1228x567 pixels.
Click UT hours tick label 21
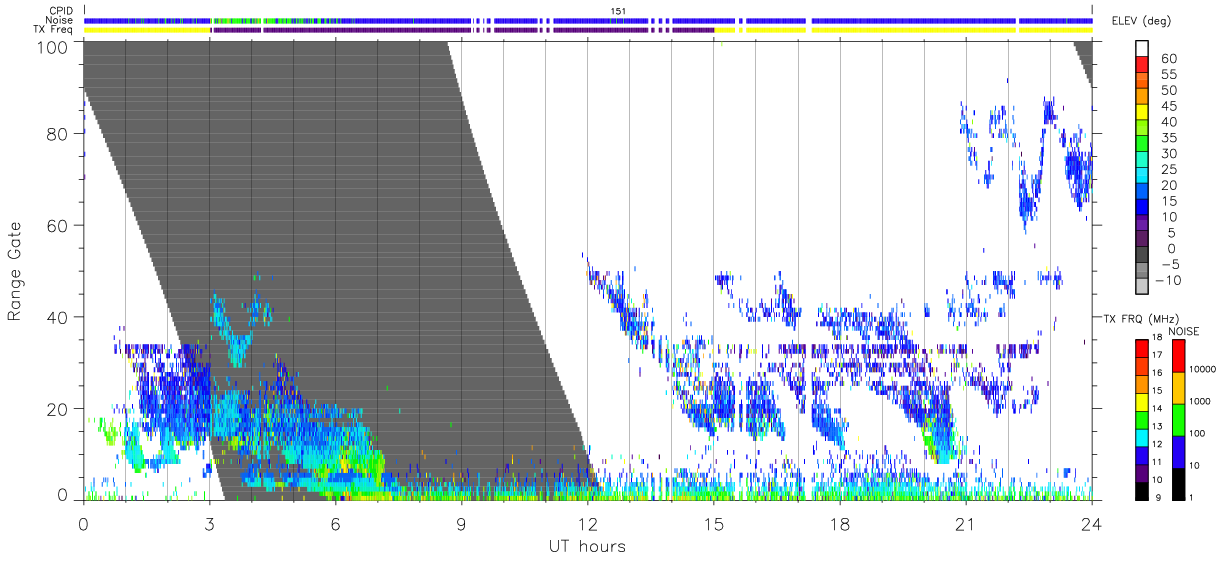click(x=965, y=524)
